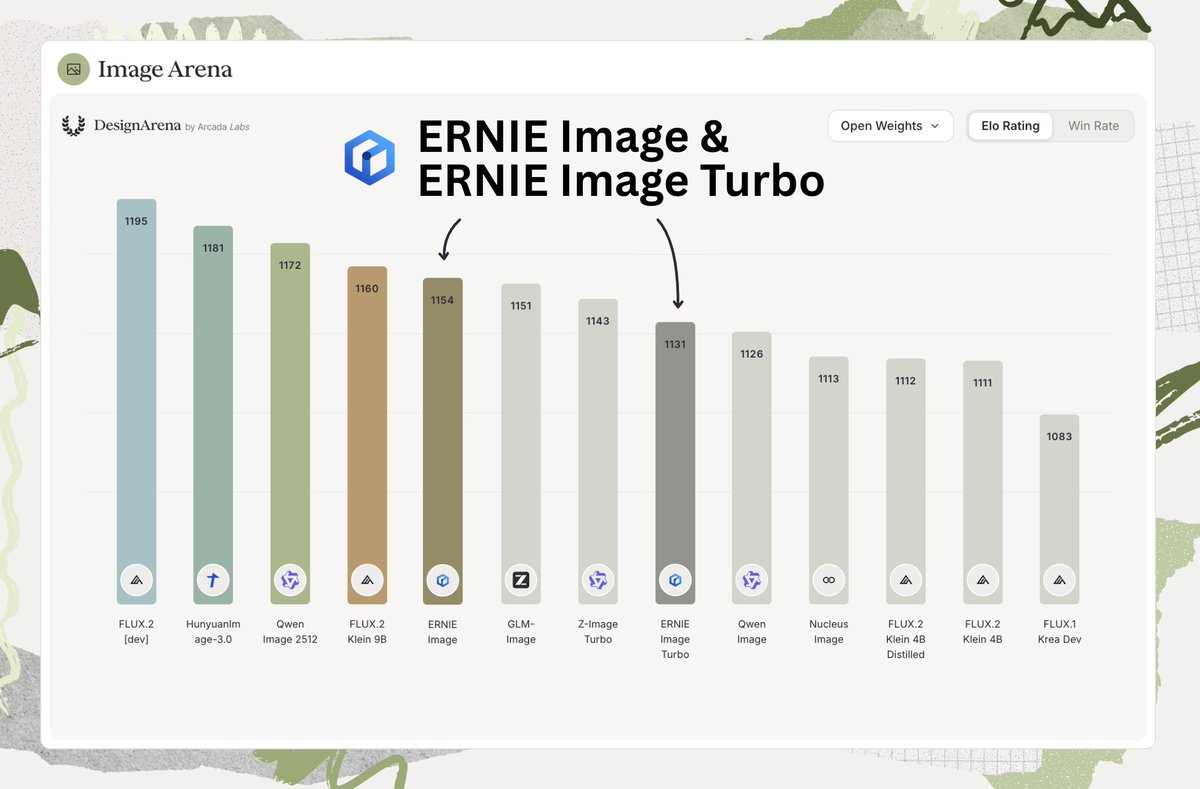This screenshot has width=1200, height=789.
Task: Click the Image Arena title
Action: [165, 69]
